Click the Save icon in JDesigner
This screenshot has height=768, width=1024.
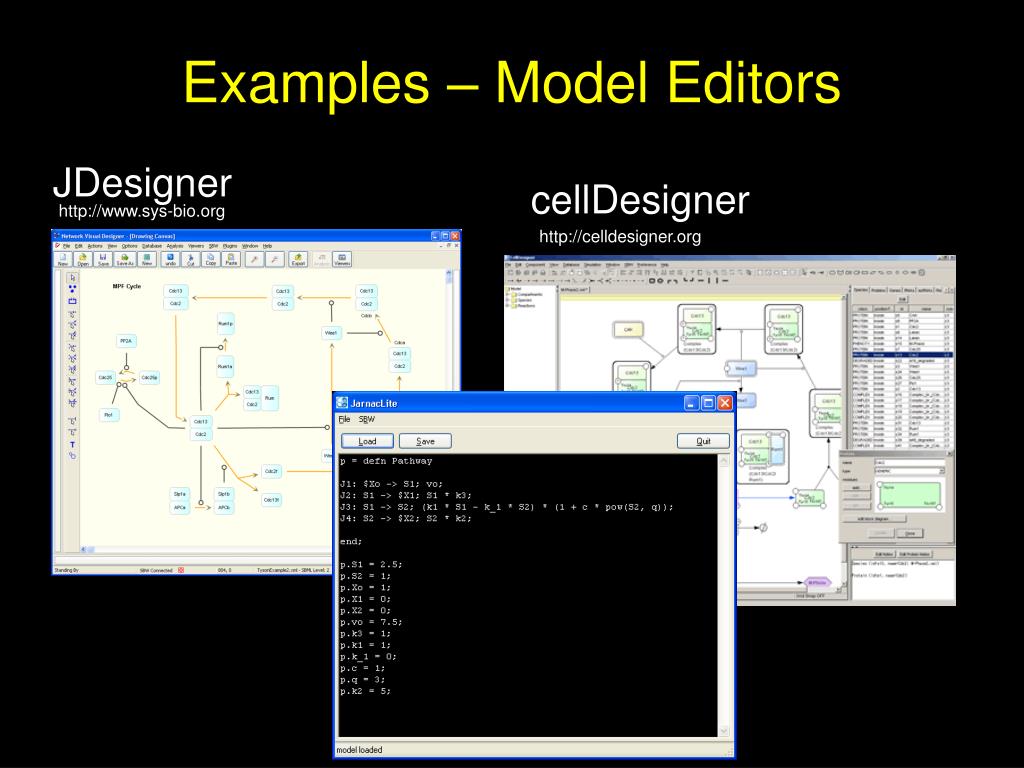click(x=103, y=260)
